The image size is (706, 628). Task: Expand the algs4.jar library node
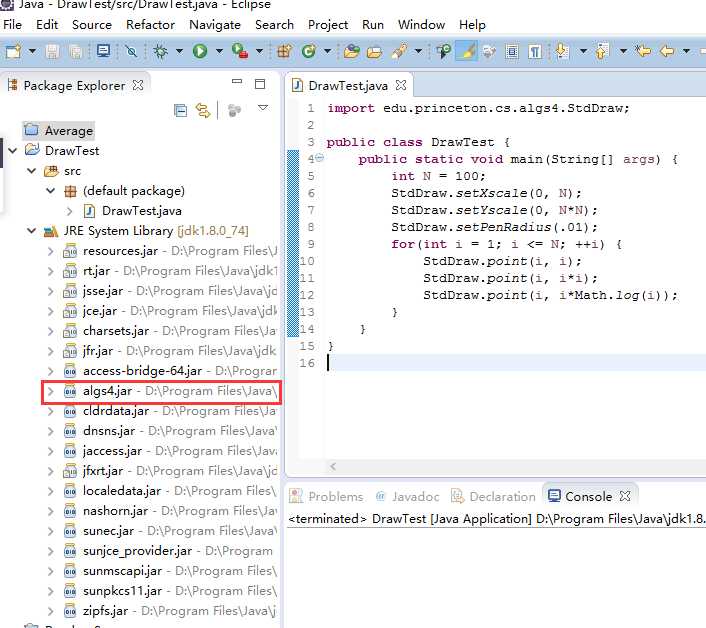coord(50,391)
